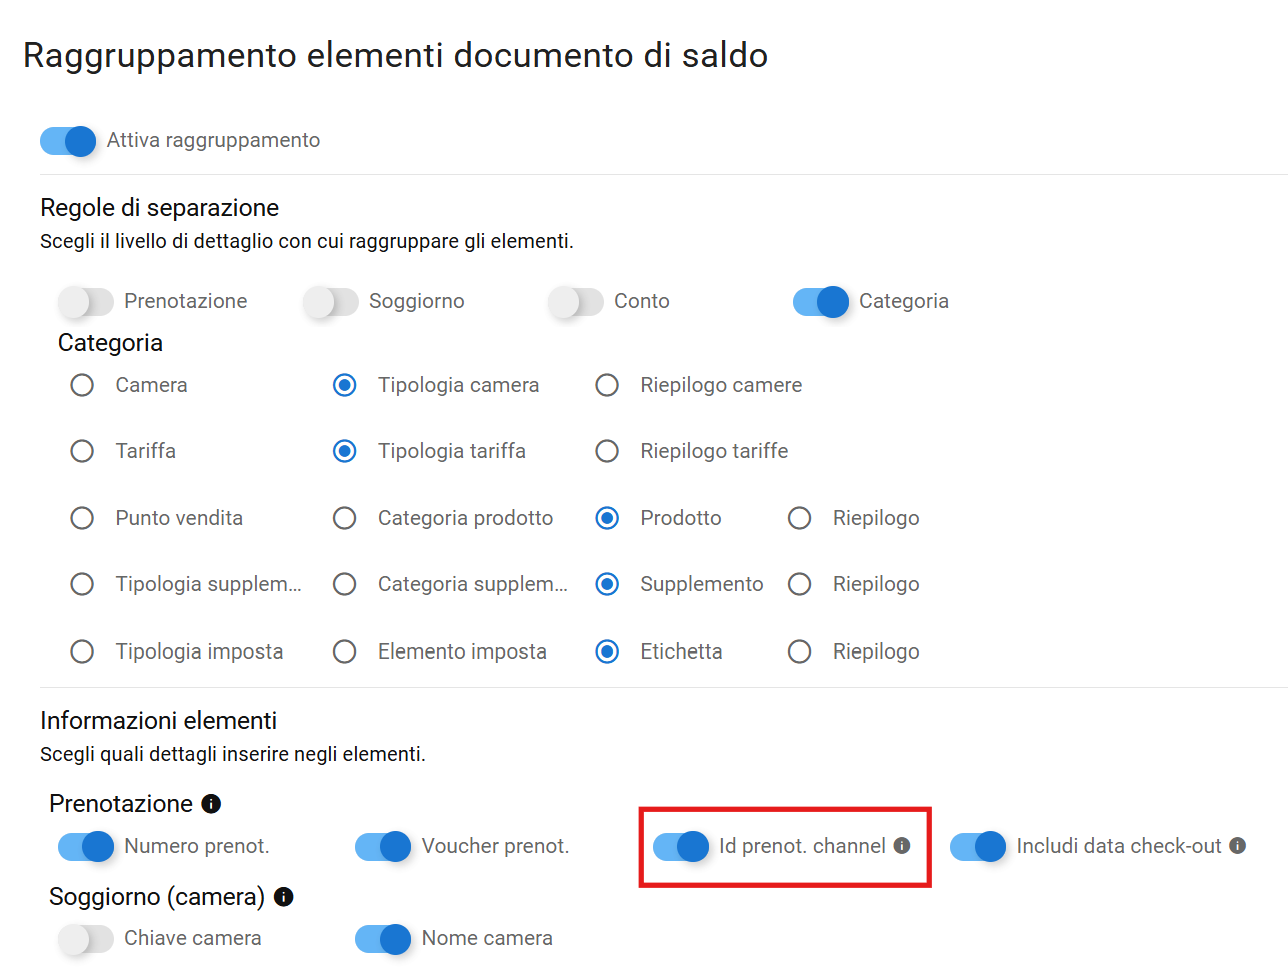Image resolution: width=1288 pixels, height=974 pixels.
Task: Turn on the Conto separation toggle
Action: tap(576, 302)
